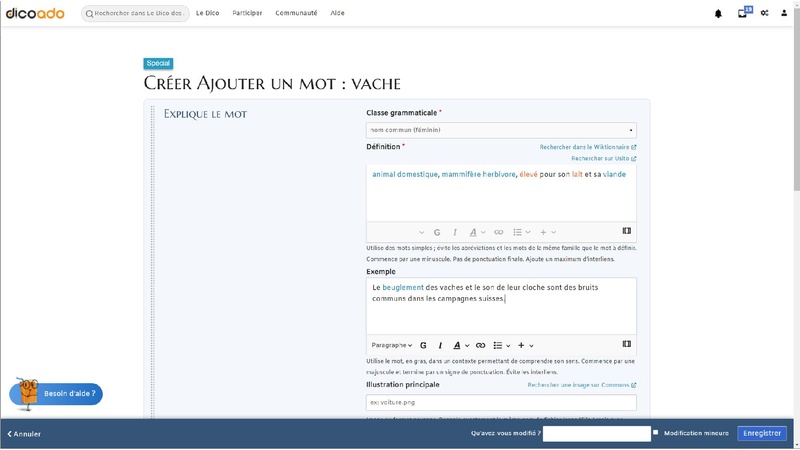Expand the text style arrow in the Définition toolbar

pos(483,233)
